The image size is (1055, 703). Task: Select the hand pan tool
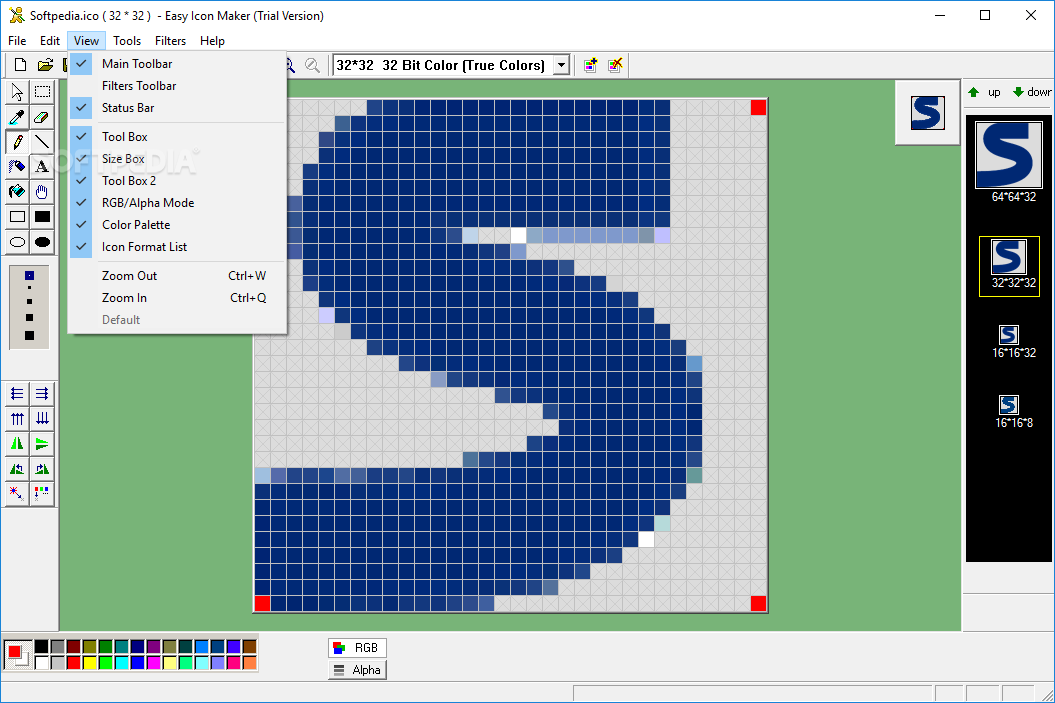(42, 192)
